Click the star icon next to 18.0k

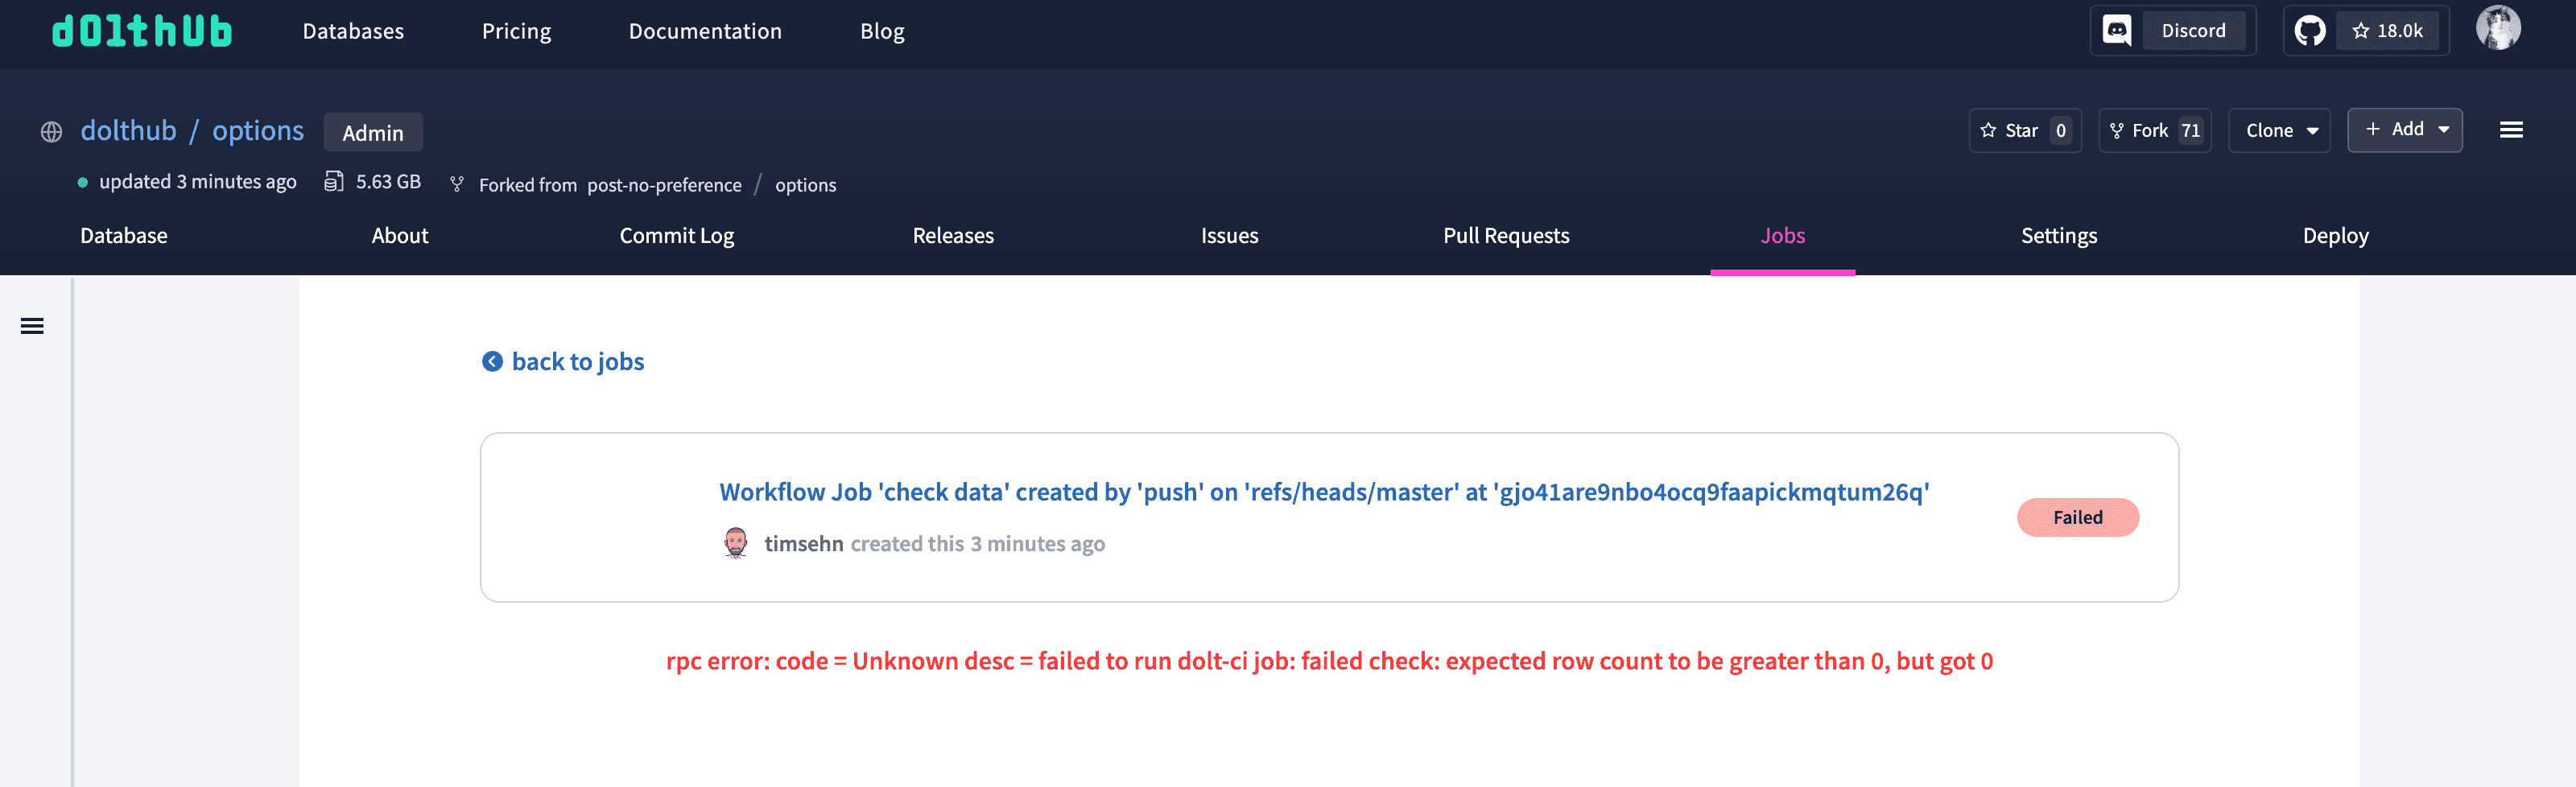(2361, 30)
